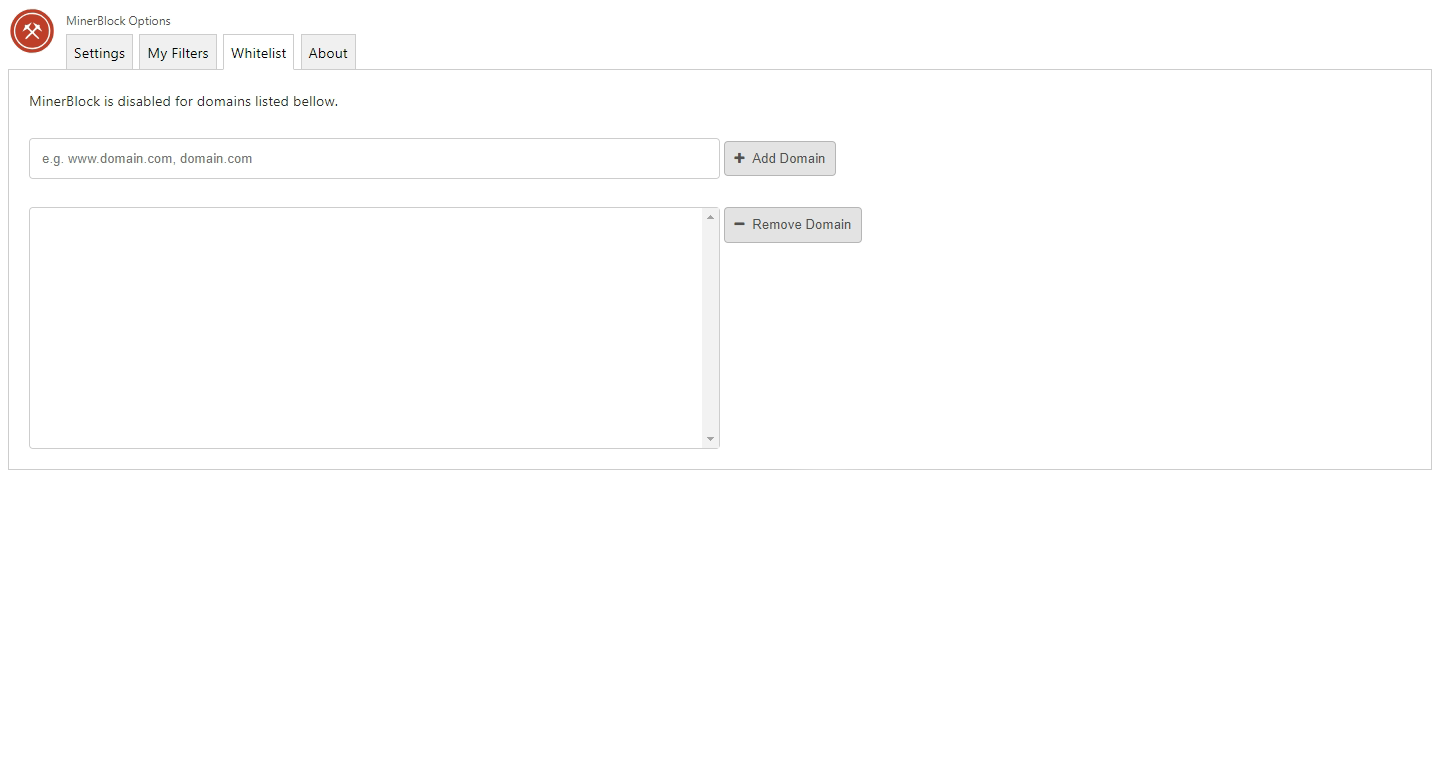Focus the domain input field

(x=374, y=158)
